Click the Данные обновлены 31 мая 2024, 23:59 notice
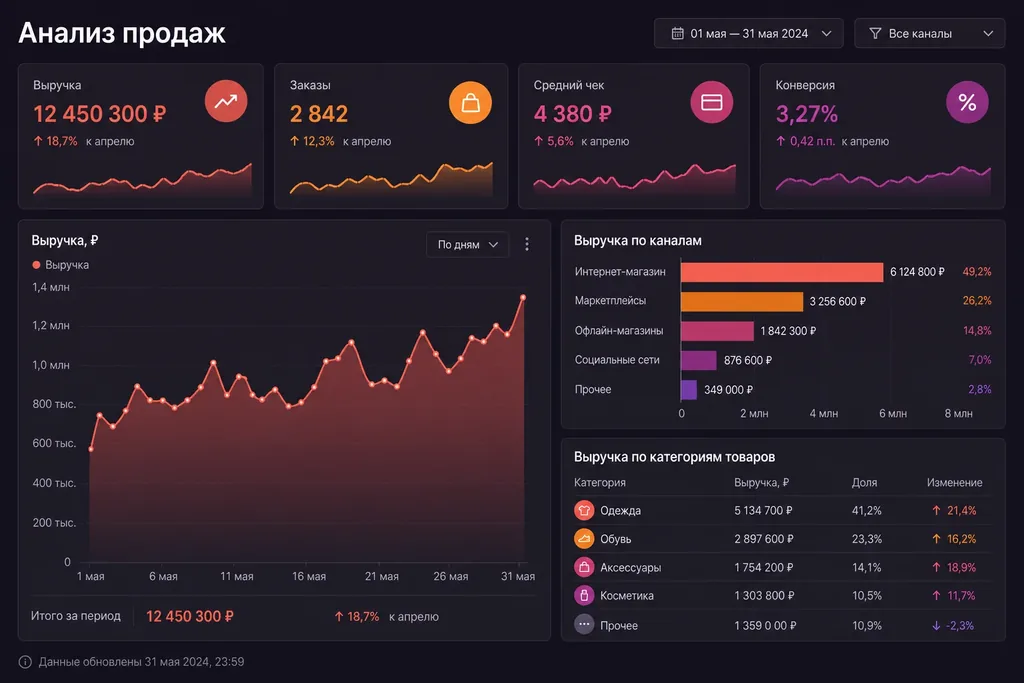The height and width of the screenshot is (683, 1024). [x=141, y=662]
